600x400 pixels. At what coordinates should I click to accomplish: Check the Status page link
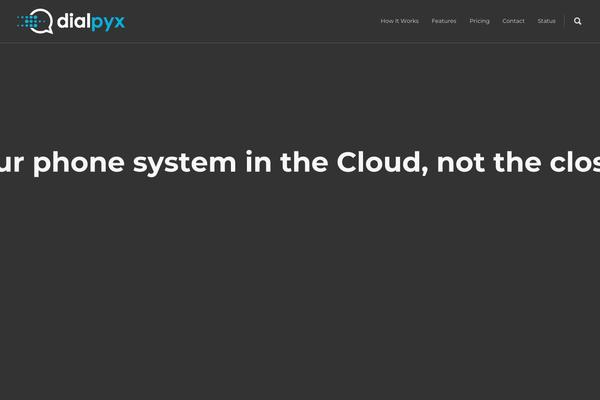coord(546,21)
